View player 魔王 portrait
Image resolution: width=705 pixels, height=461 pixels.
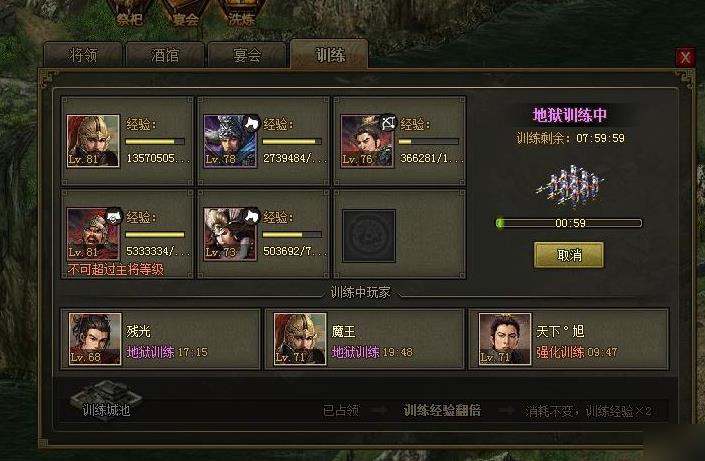click(300, 339)
